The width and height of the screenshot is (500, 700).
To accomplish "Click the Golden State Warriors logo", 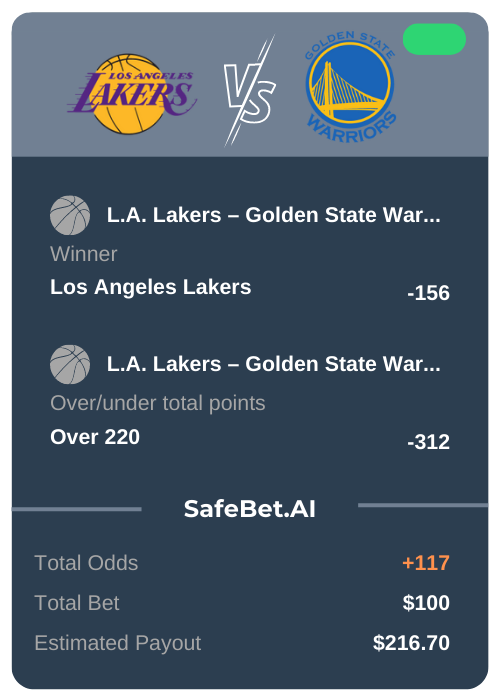I will coord(350,86).
